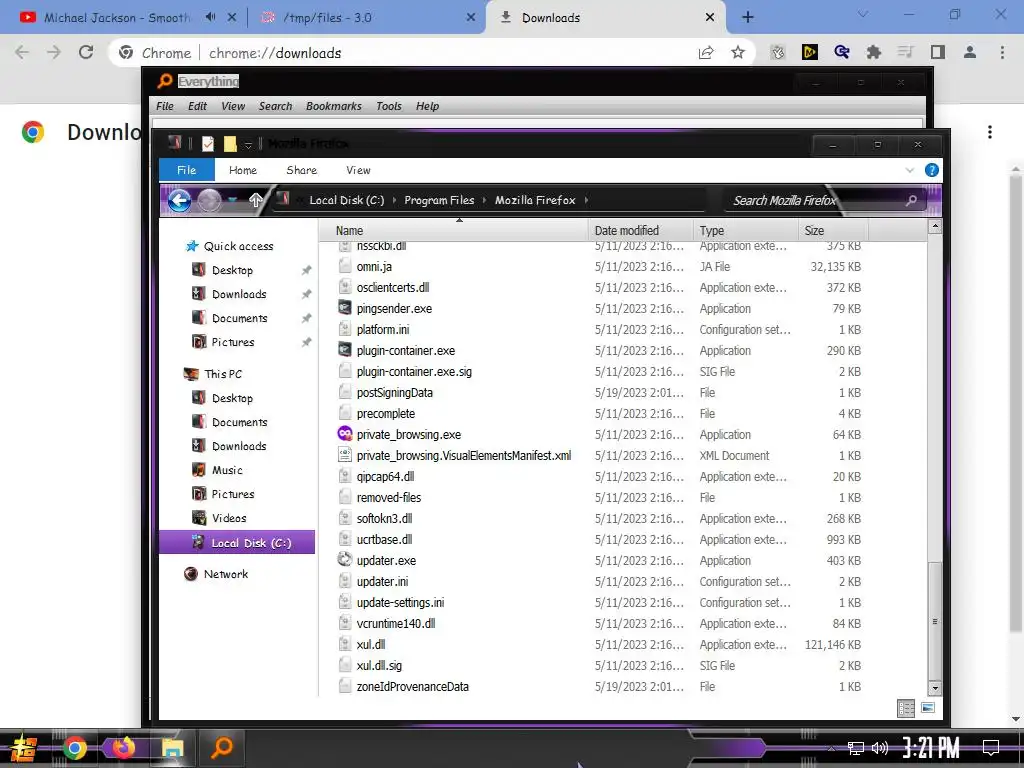The height and width of the screenshot is (768, 1024).
Task: Open the Chrome profile avatar icon
Action: point(970,52)
